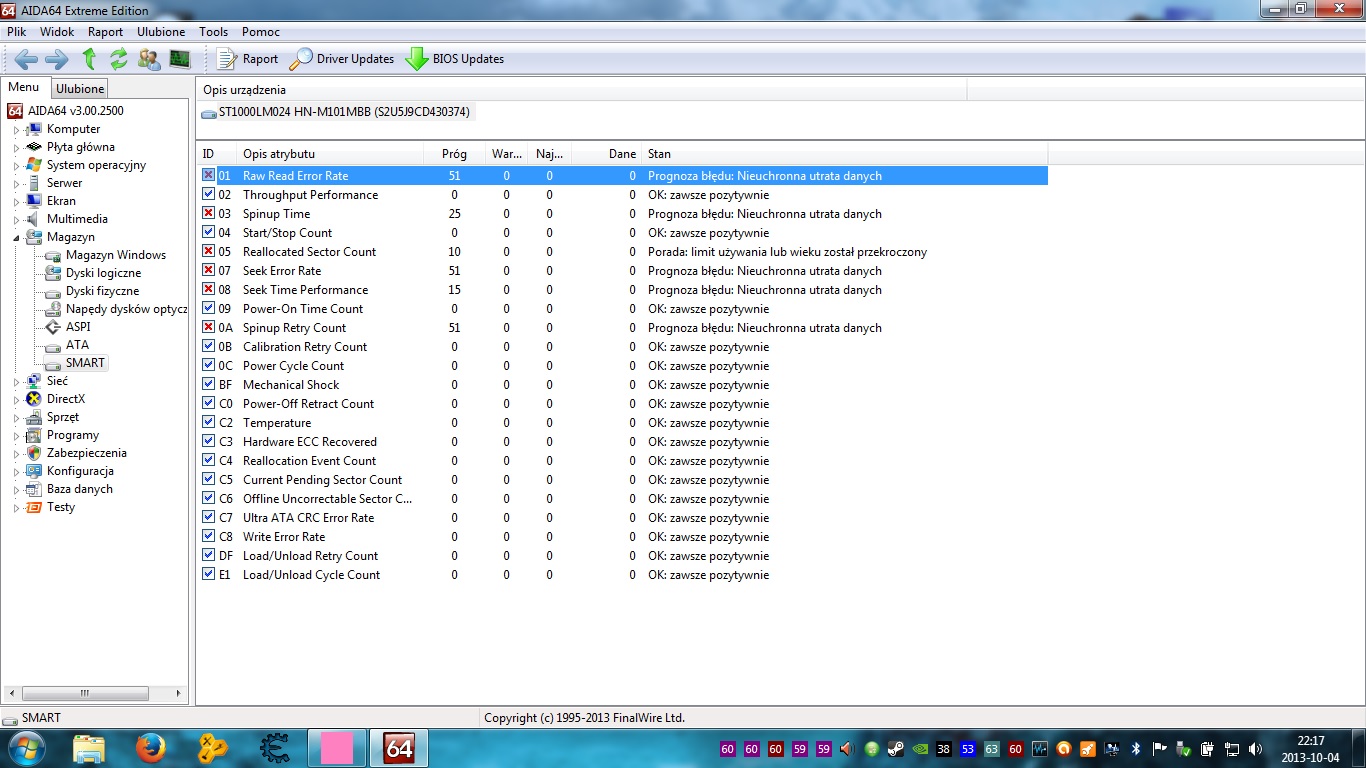
Task: Go forward with the blue right arrow
Action: click(x=57, y=59)
